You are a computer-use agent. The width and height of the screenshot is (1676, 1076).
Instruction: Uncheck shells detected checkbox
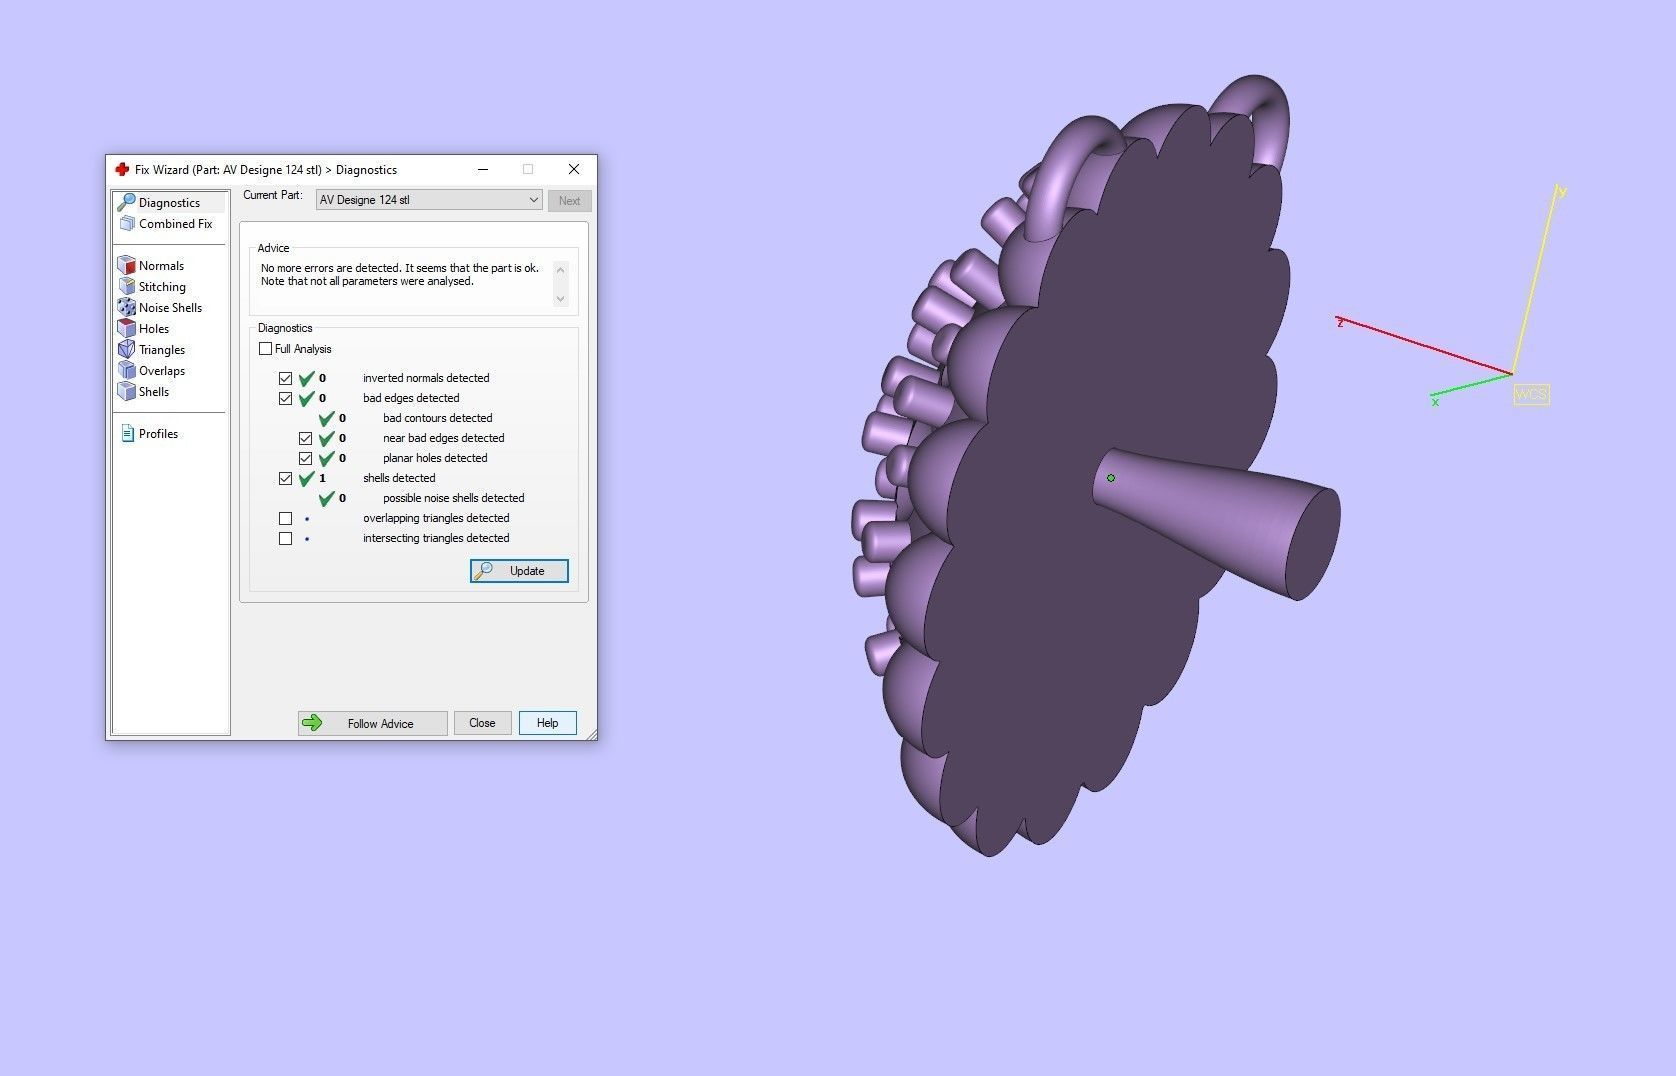285,478
